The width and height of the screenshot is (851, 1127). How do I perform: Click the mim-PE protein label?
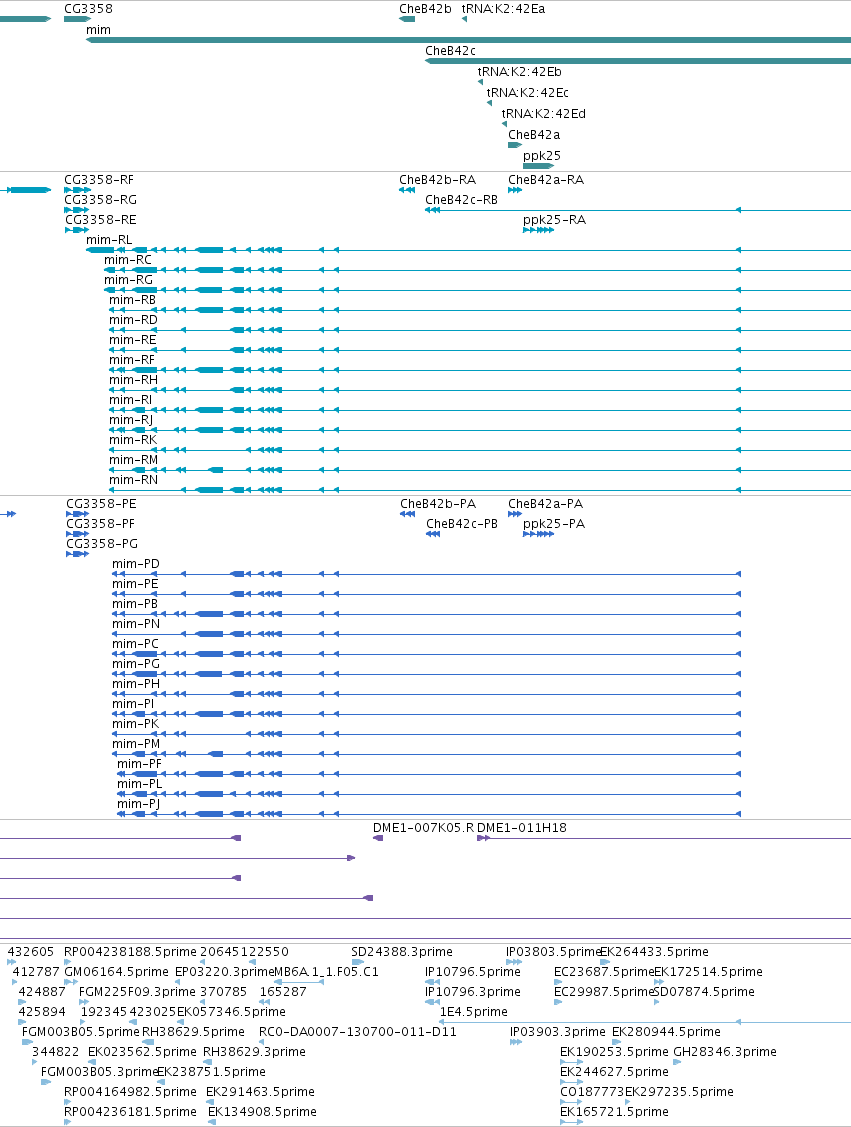click(135, 584)
